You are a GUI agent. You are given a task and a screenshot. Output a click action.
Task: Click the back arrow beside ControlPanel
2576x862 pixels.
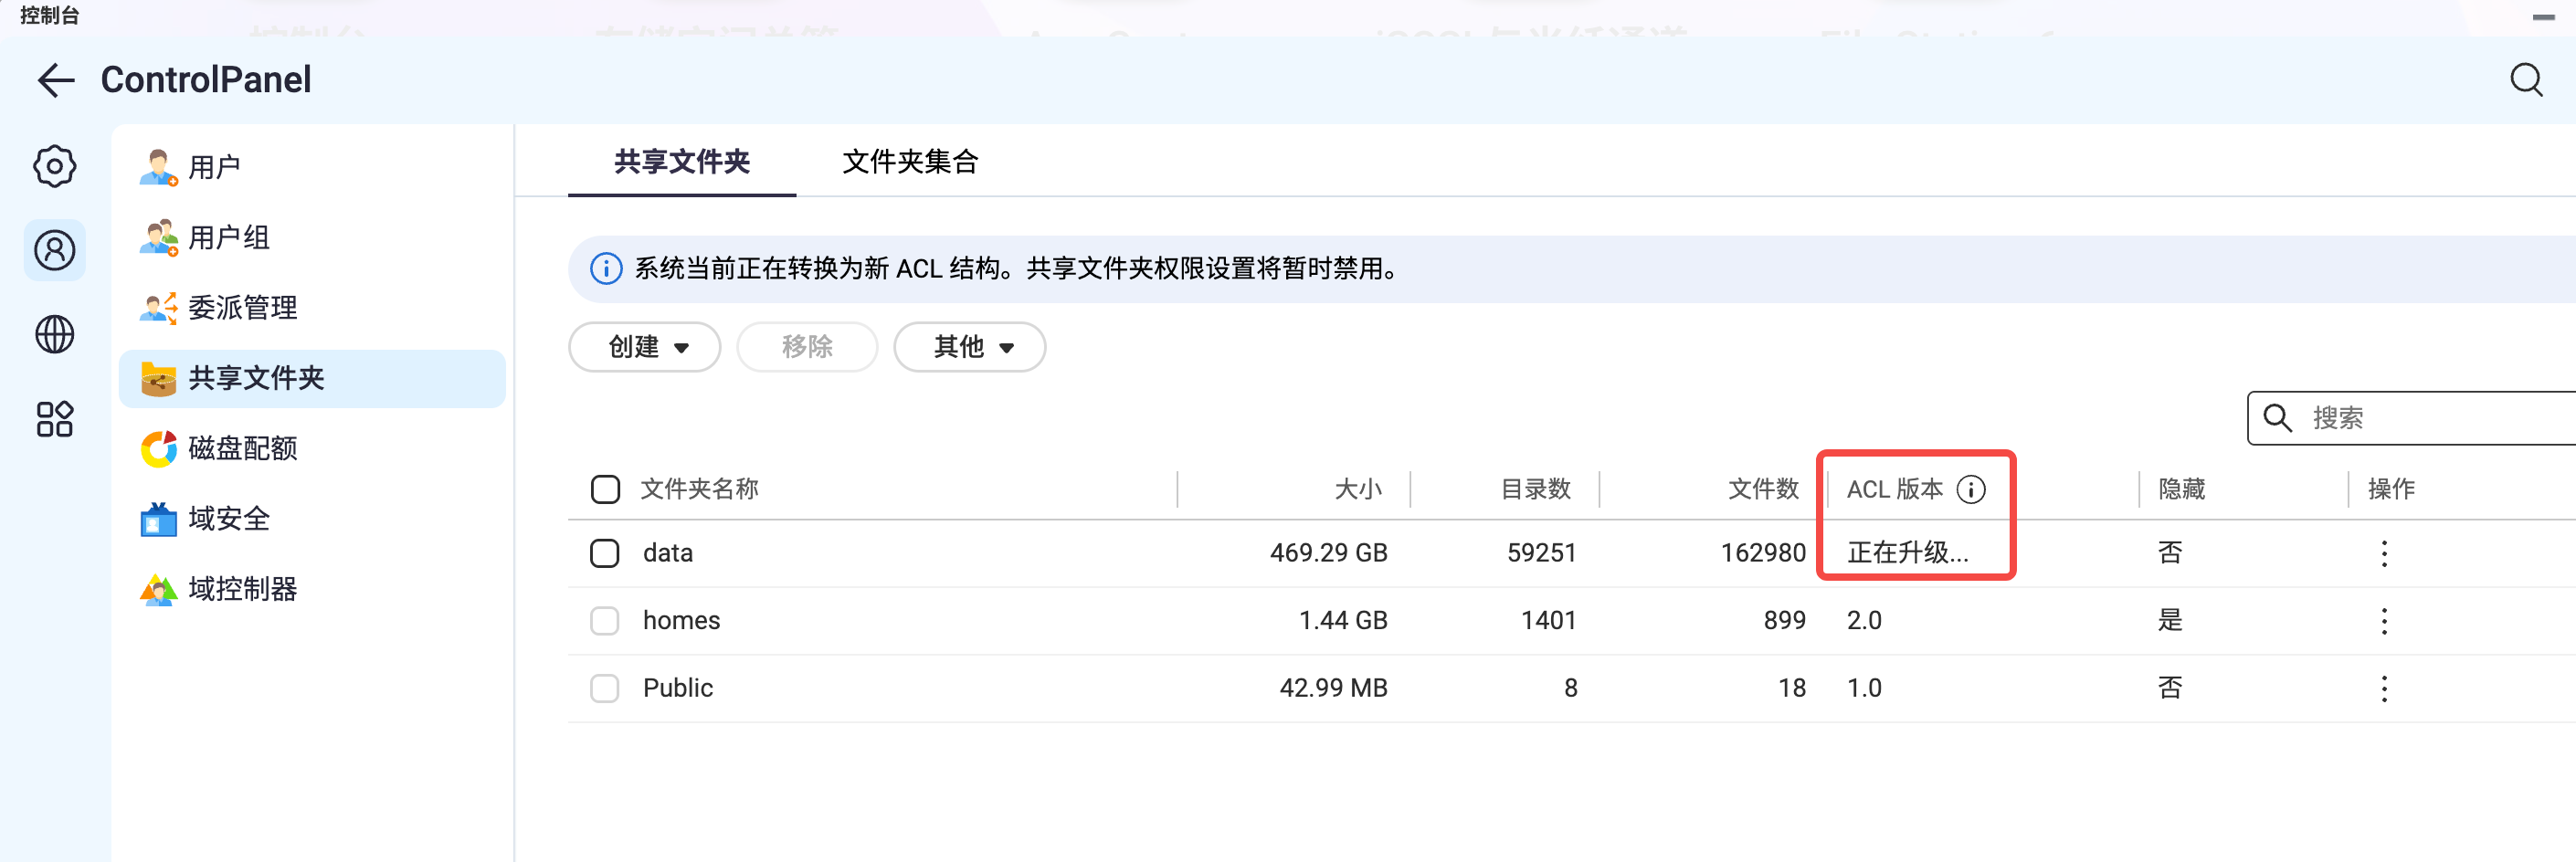pyautogui.click(x=56, y=80)
